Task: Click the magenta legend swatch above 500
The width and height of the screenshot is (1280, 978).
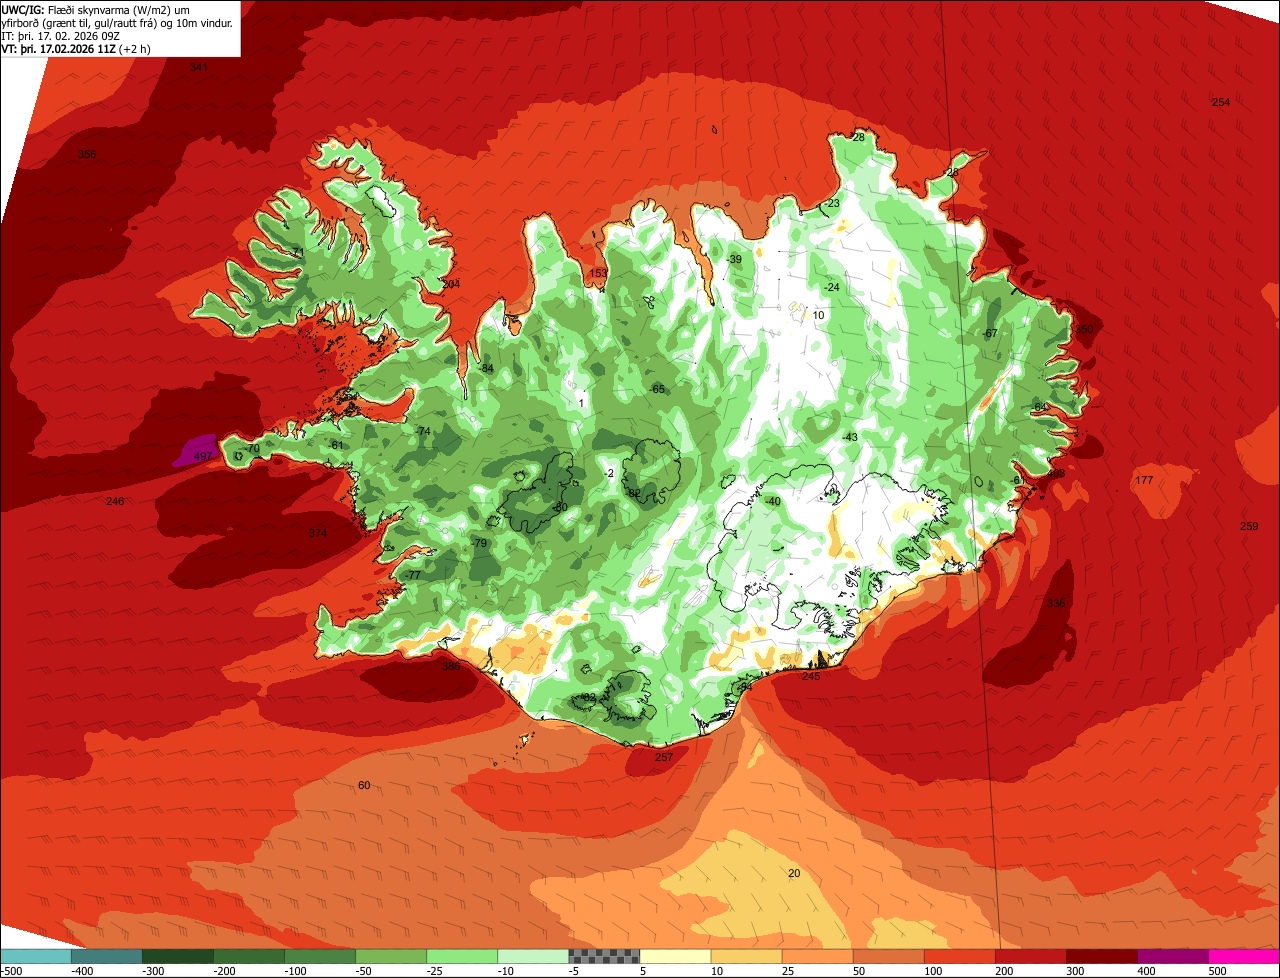Action: click(1244, 956)
